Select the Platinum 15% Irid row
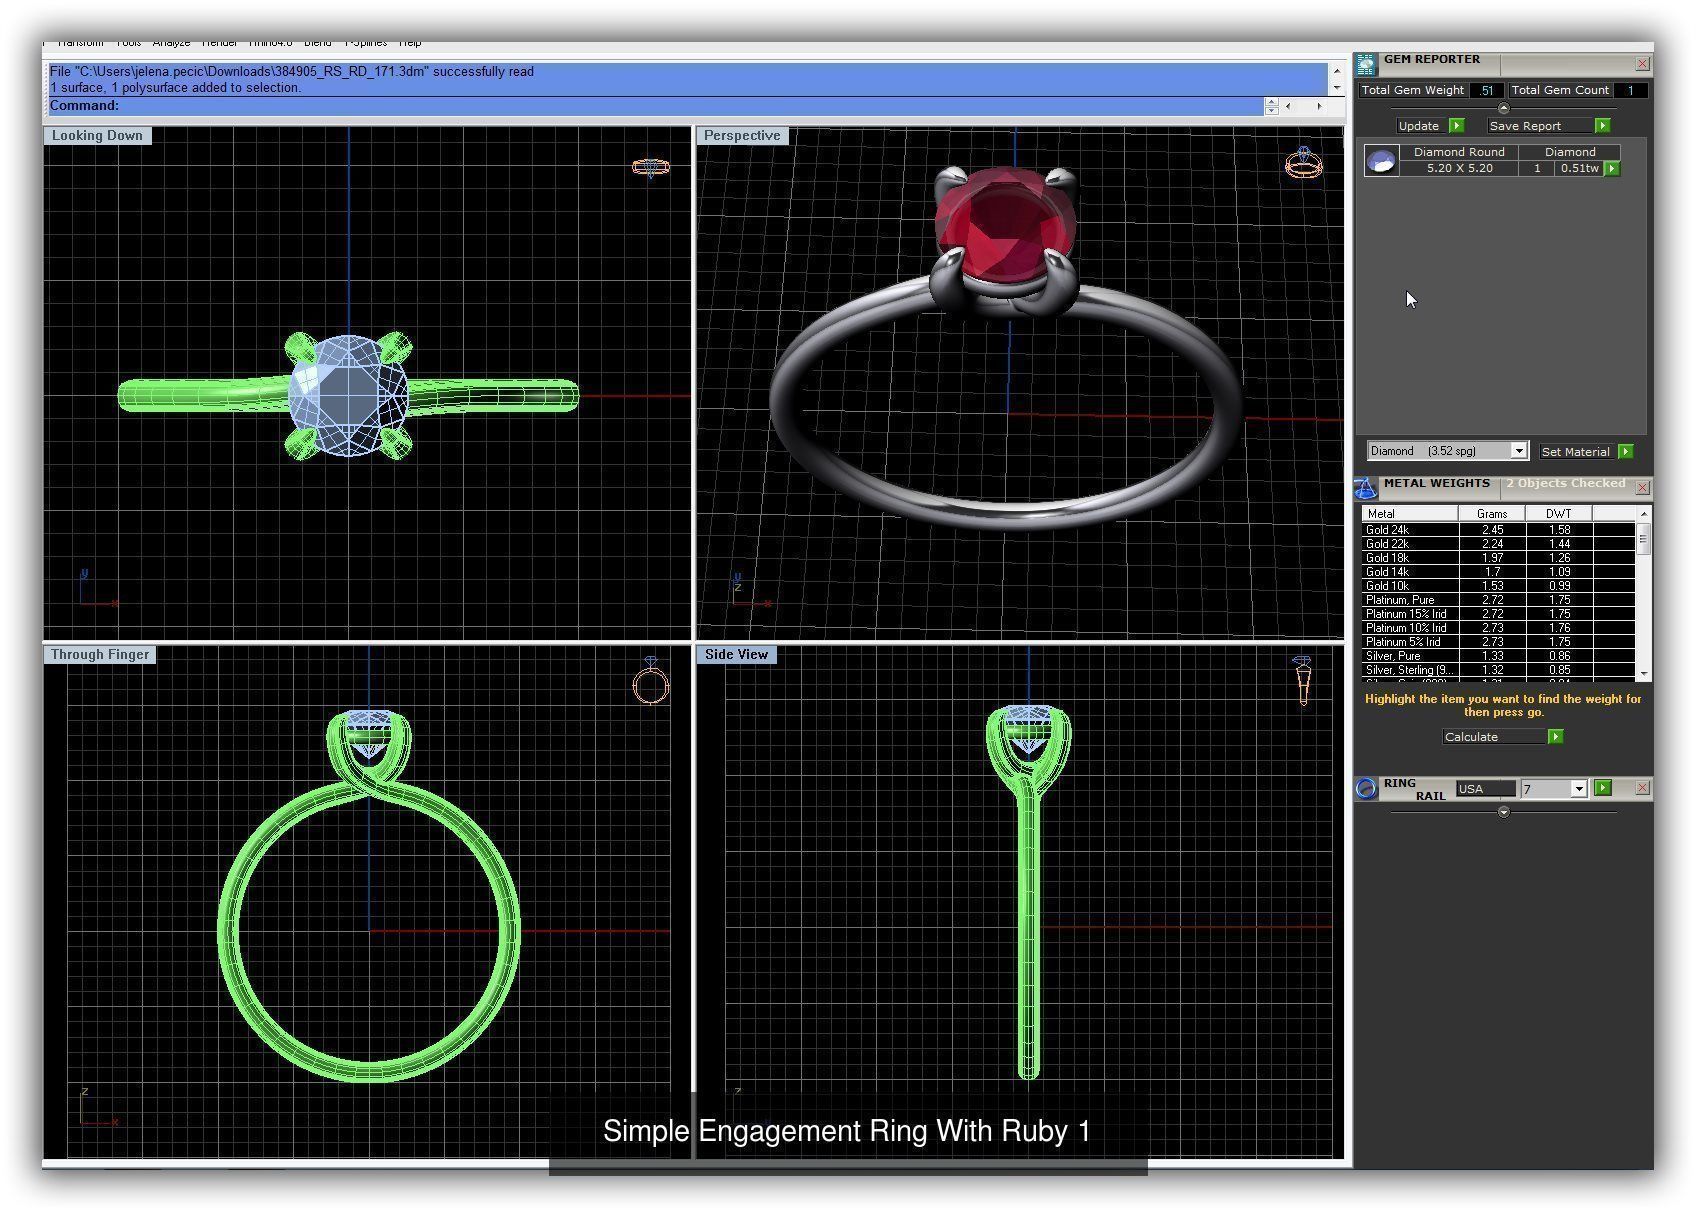 [x=1497, y=614]
